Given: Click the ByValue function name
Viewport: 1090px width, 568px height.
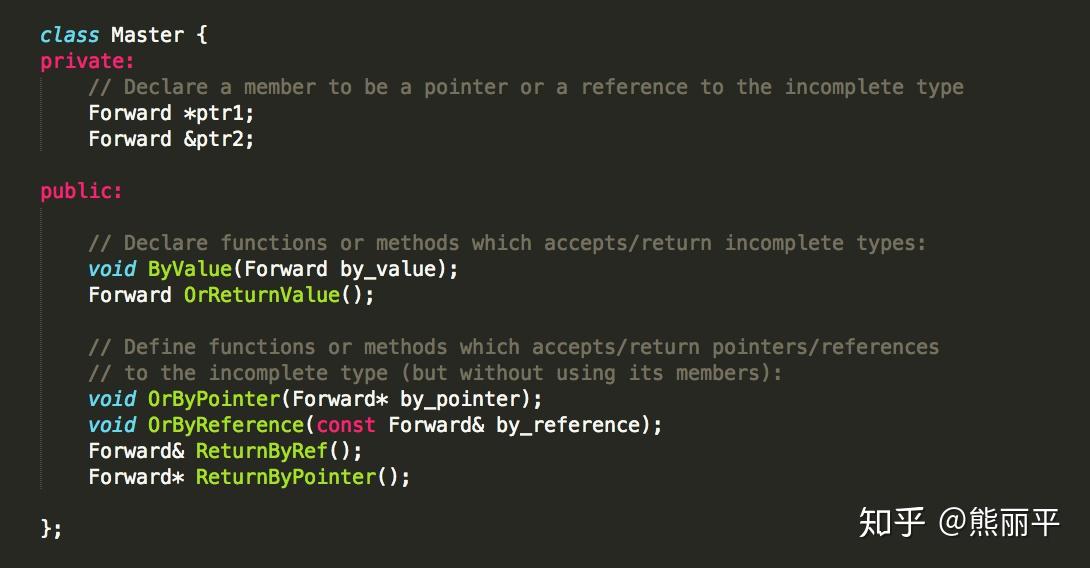Looking at the screenshot, I should (x=189, y=269).
